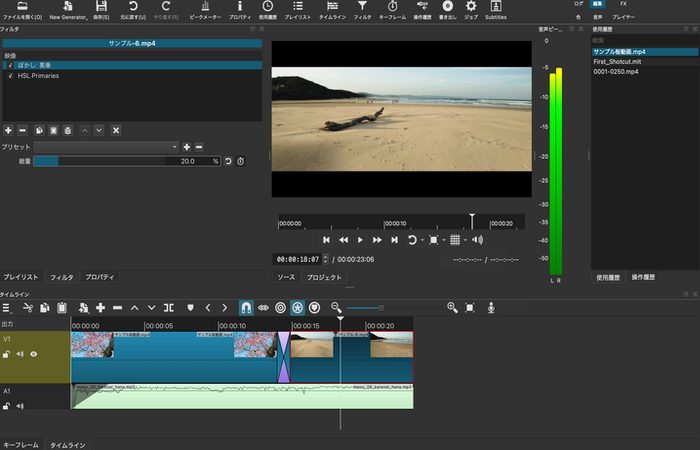Open the ピークメーター (peak meter) panel
This screenshot has width=700, height=450.
pyautogui.click(x=206, y=10)
